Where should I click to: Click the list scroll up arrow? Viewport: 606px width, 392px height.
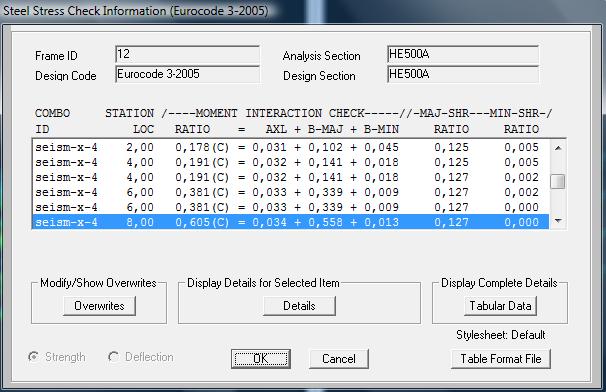tap(558, 148)
